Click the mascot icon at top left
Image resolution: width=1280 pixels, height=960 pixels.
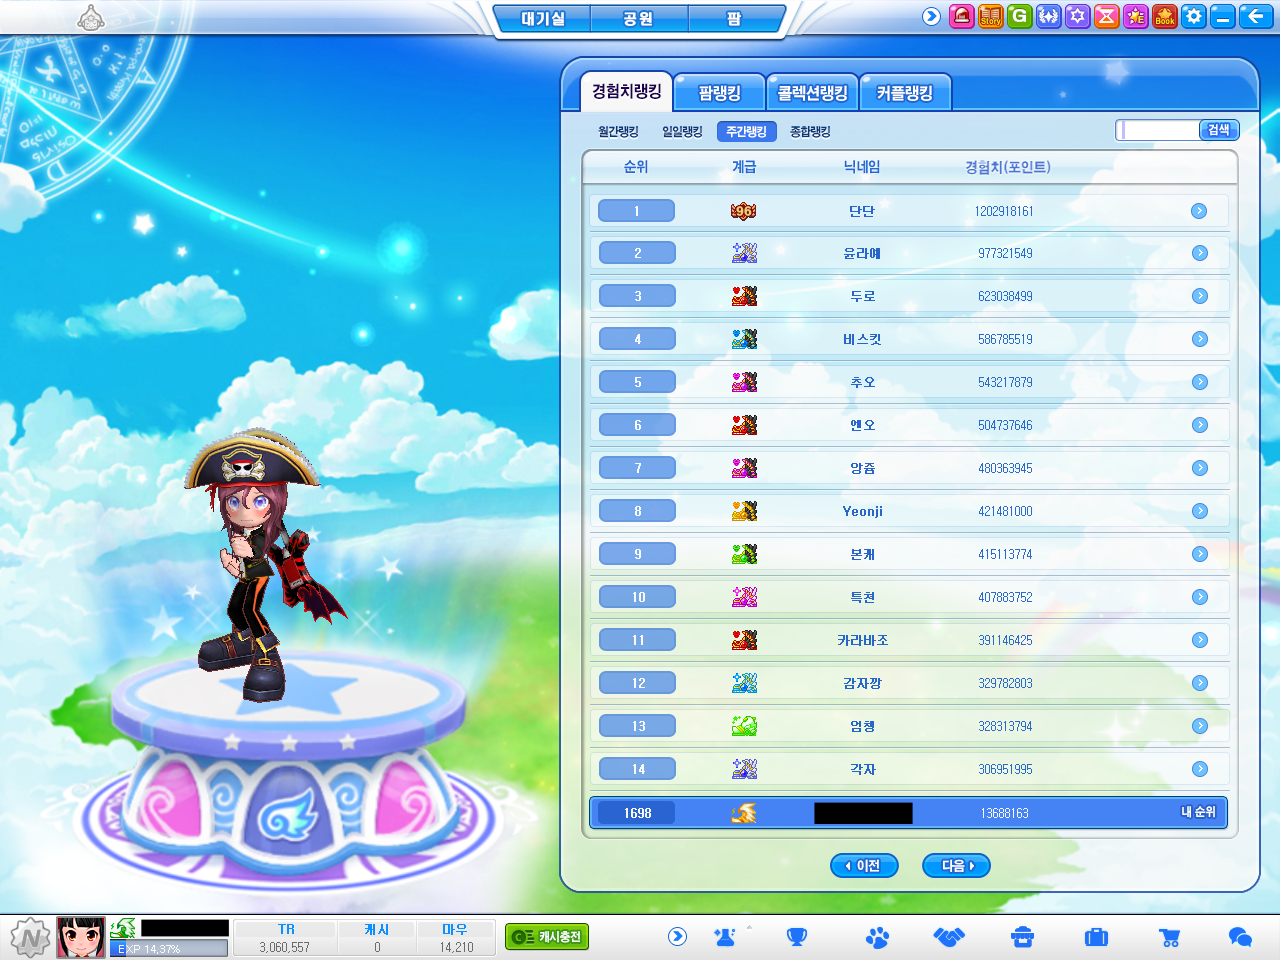click(x=91, y=17)
